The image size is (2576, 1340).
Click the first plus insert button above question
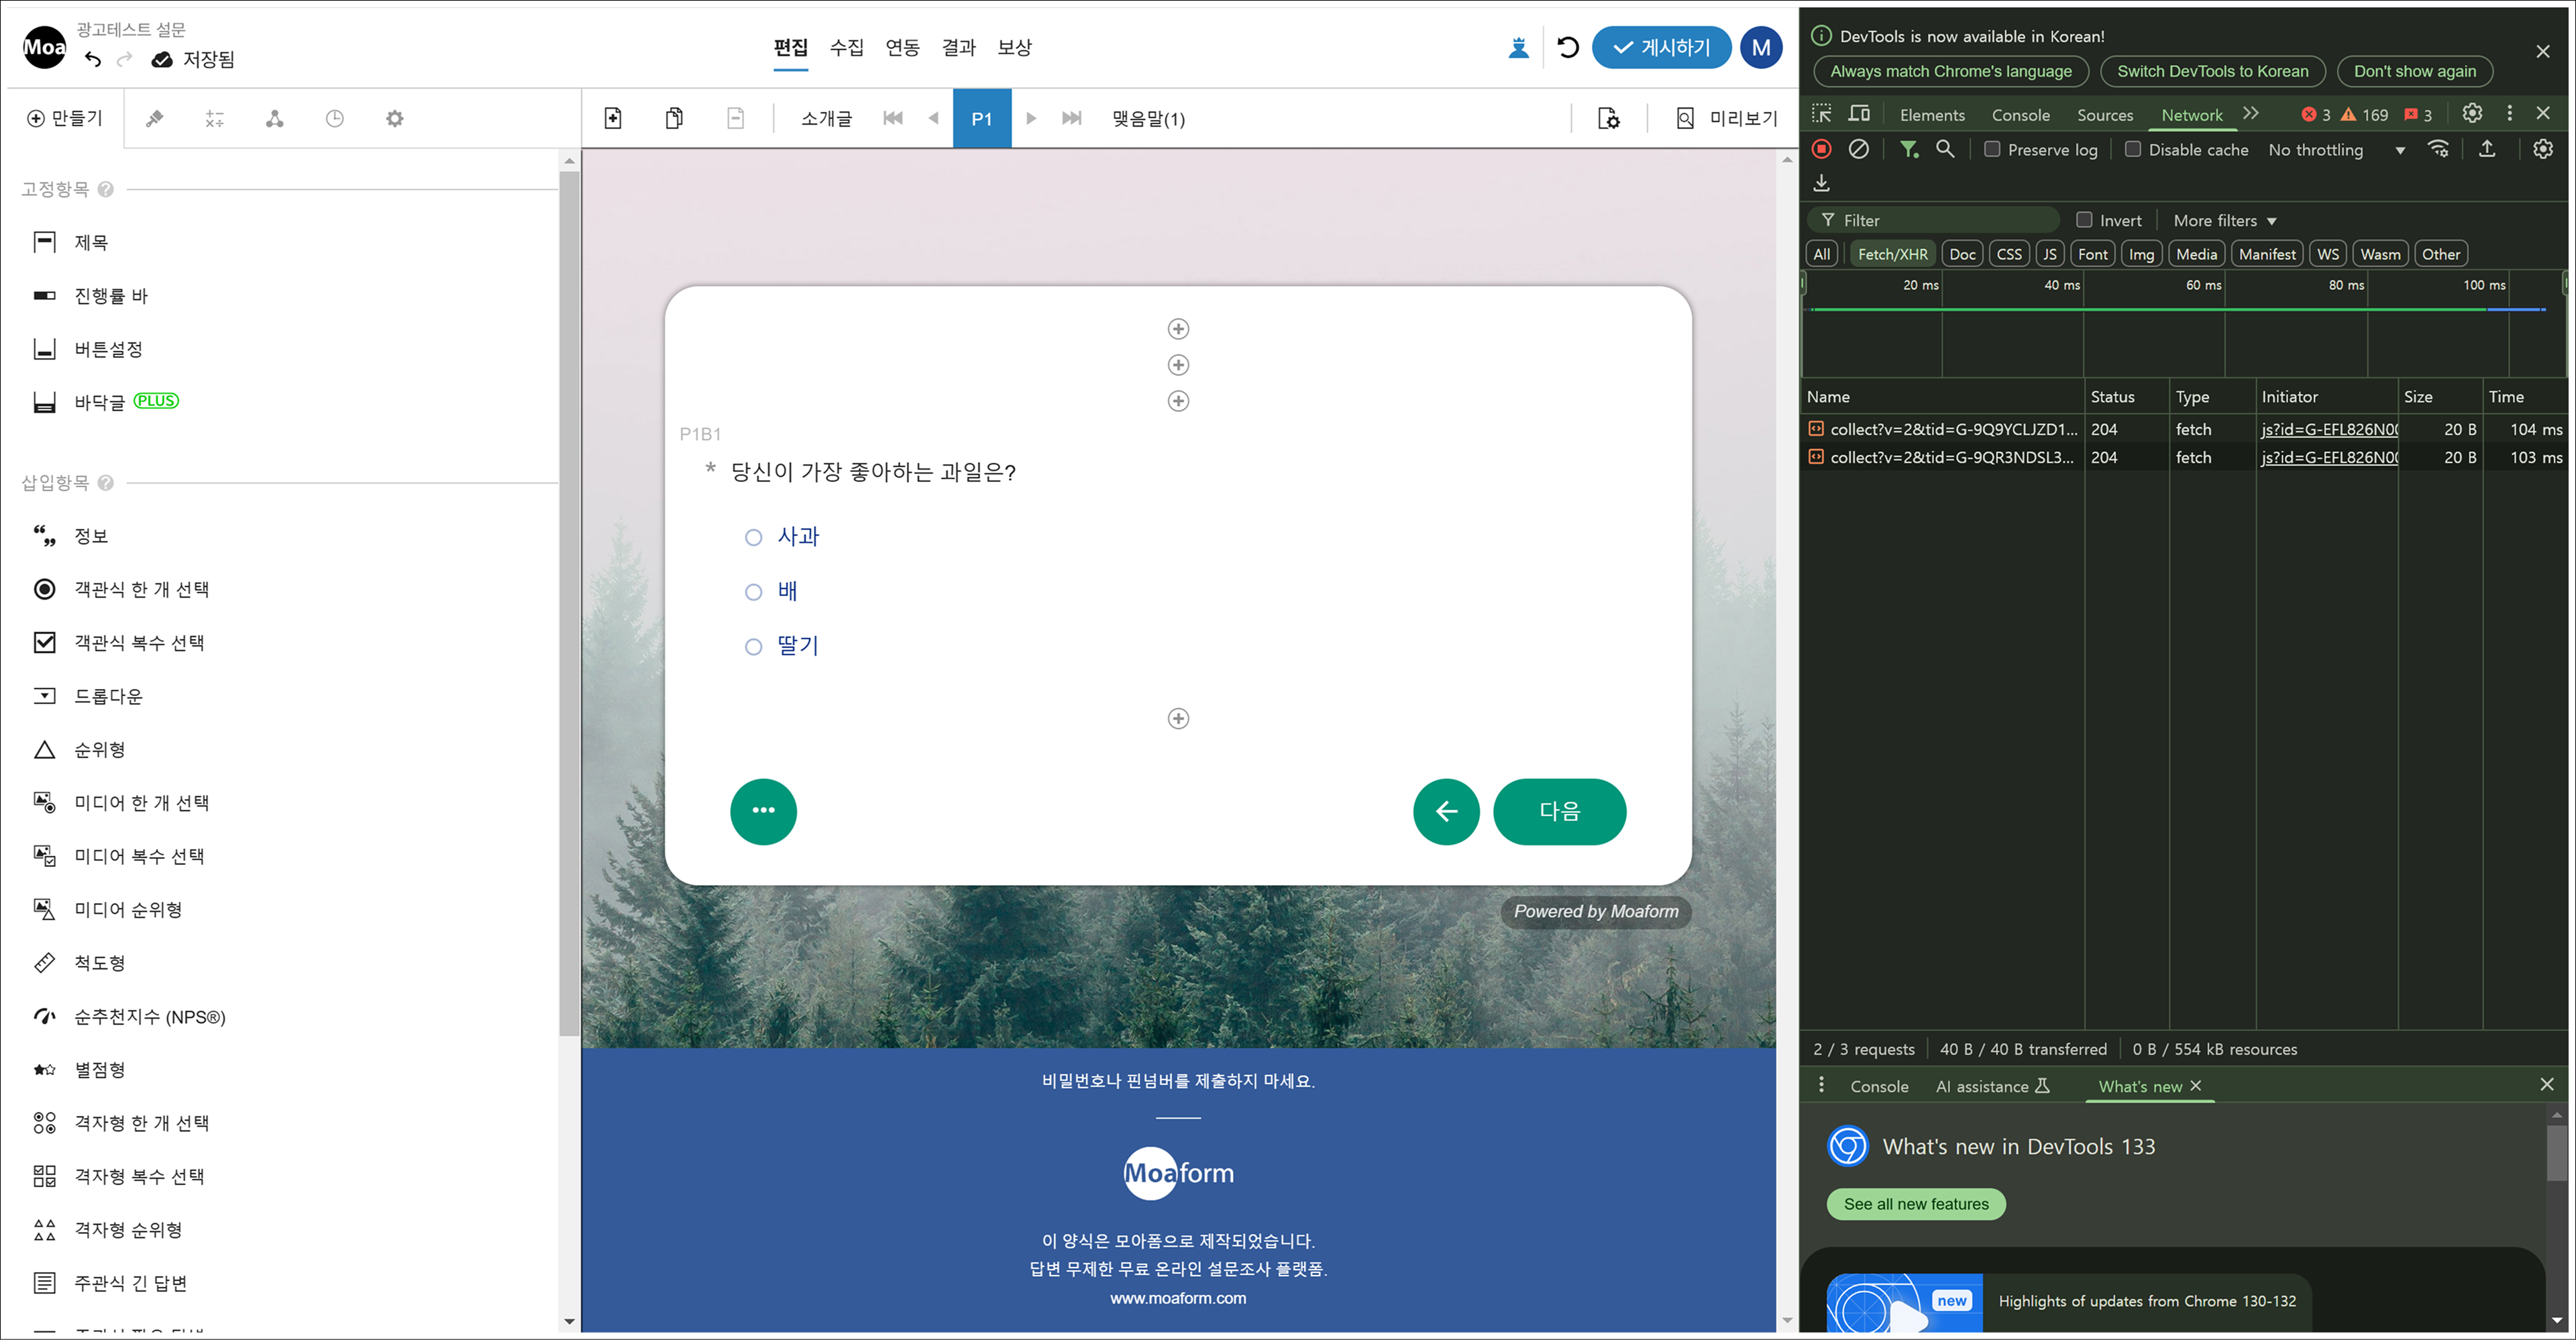(x=1178, y=329)
